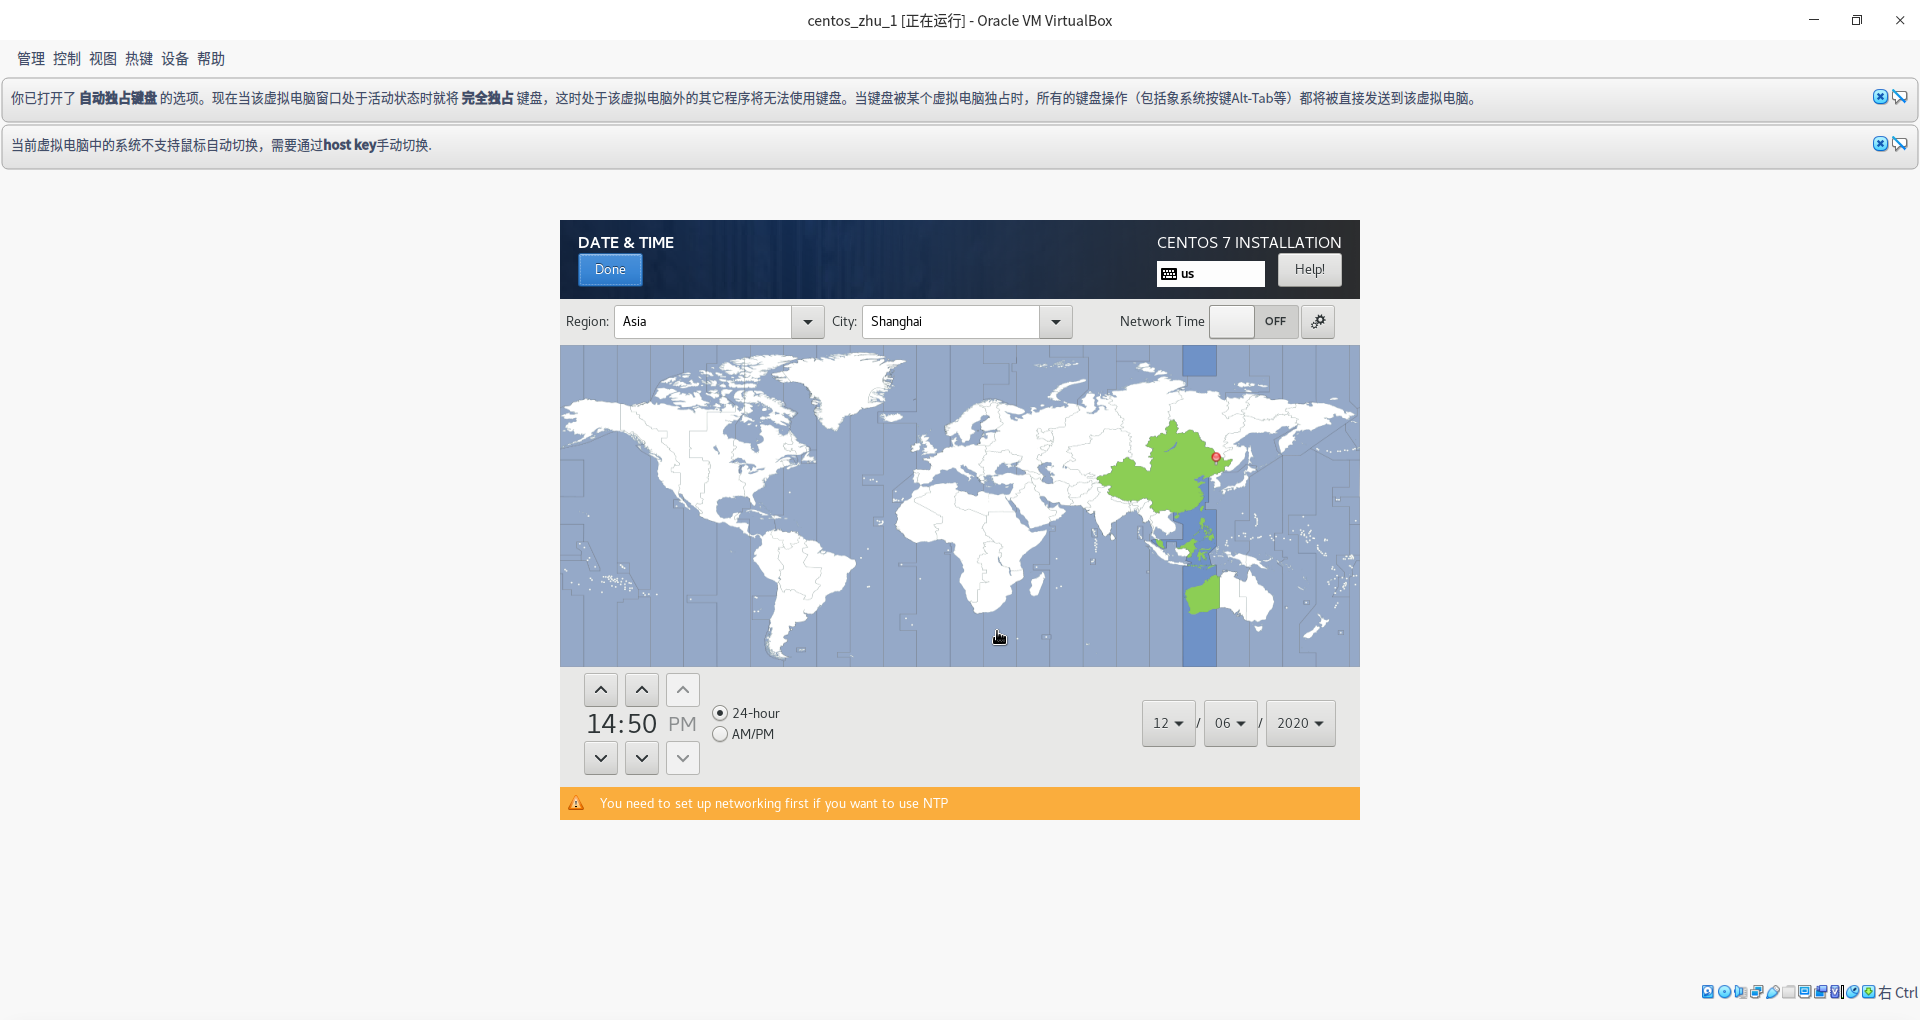
Task: Click into the Region text field Asia
Action: (x=703, y=322)
